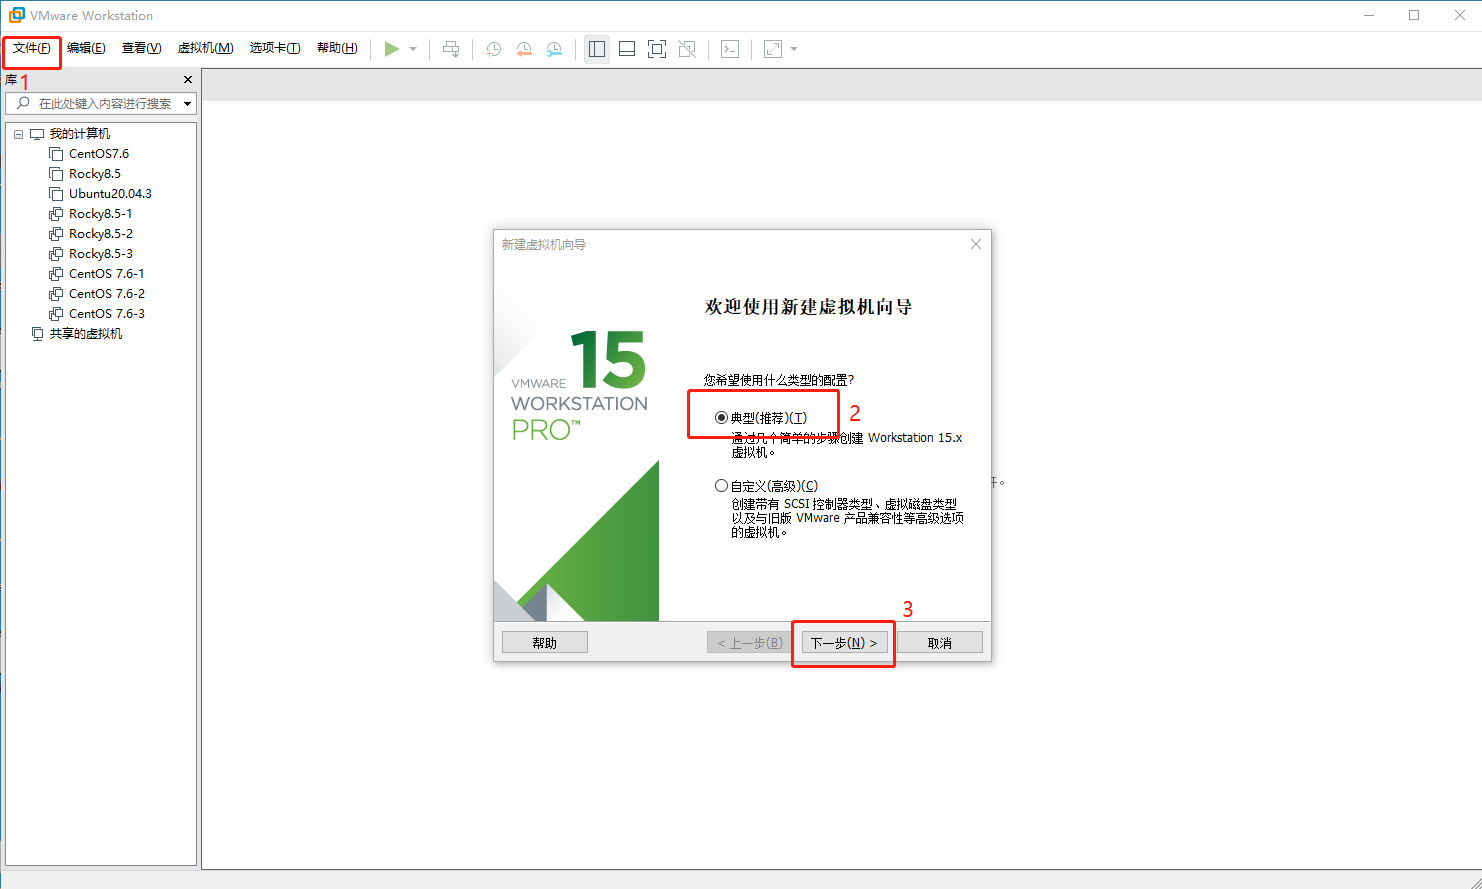Select the Ubuntu20.04.3 virtual machine

click(x=110, y=194)
